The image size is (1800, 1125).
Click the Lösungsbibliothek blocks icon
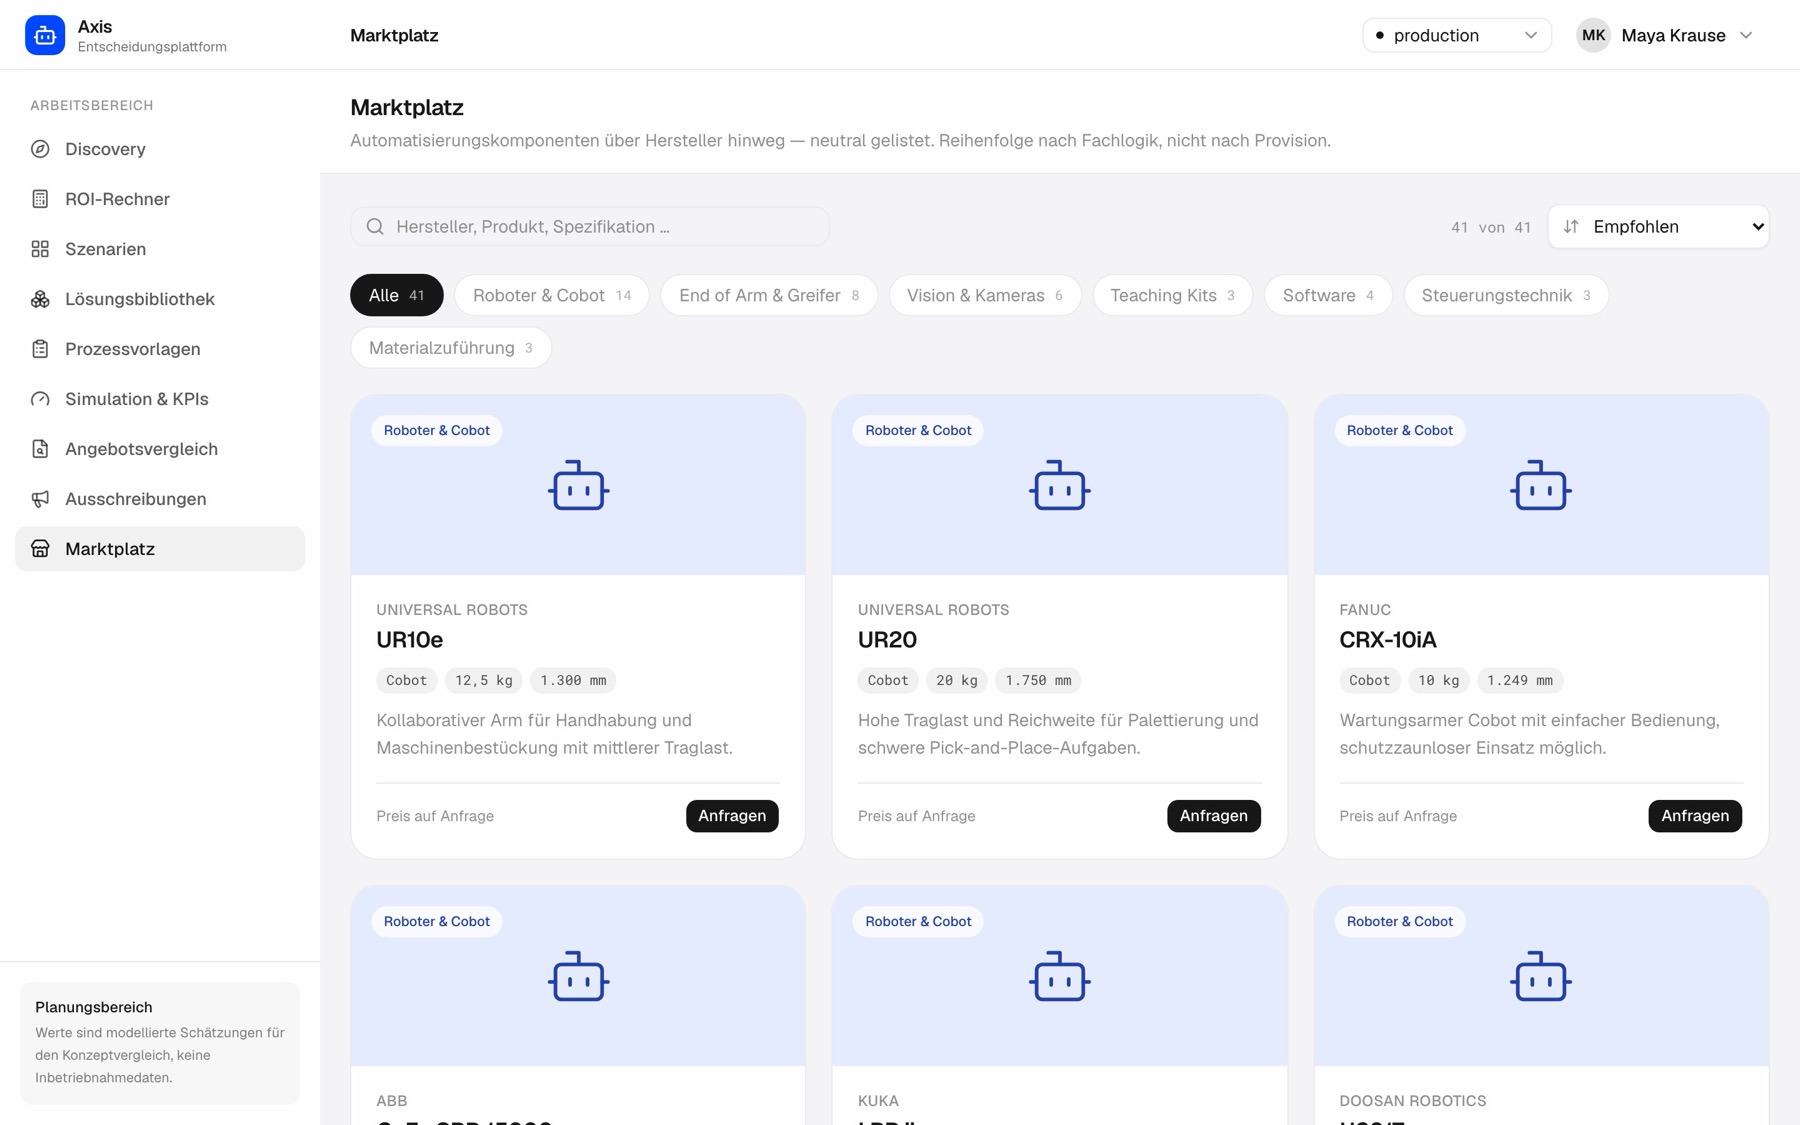(x=40, y=299)
